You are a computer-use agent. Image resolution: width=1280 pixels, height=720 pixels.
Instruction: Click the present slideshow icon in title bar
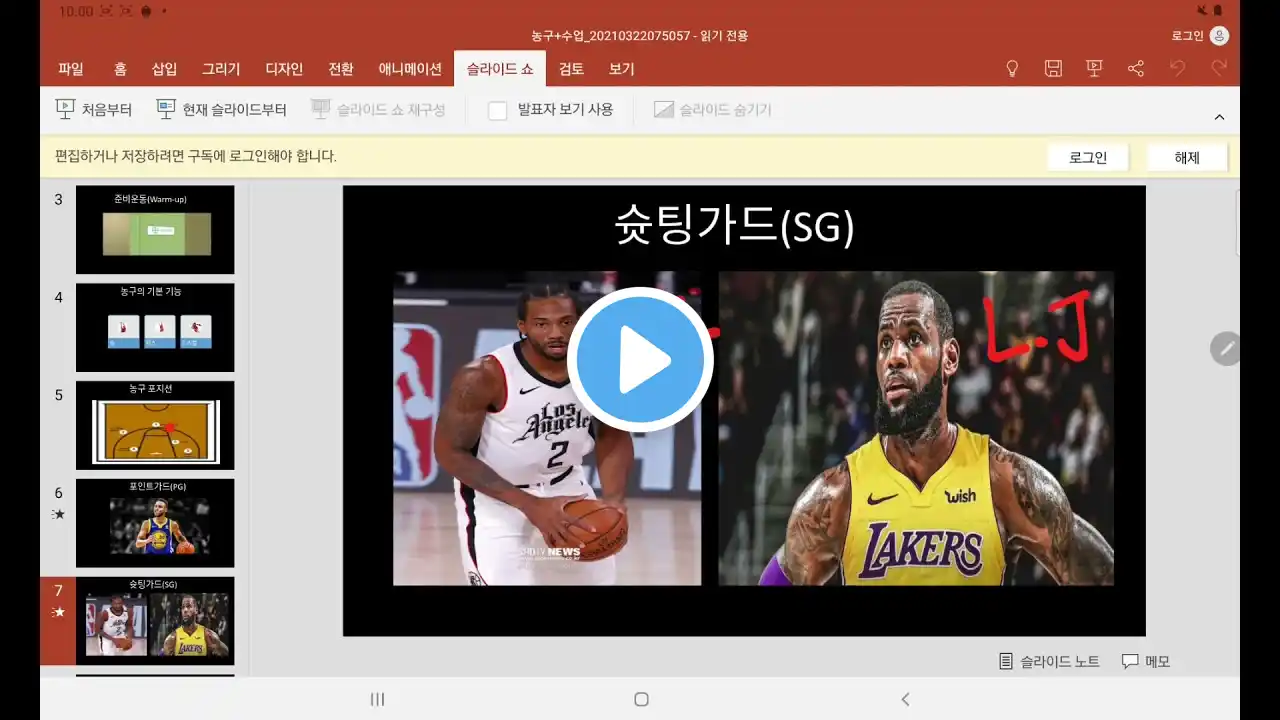click(1094, 68)
